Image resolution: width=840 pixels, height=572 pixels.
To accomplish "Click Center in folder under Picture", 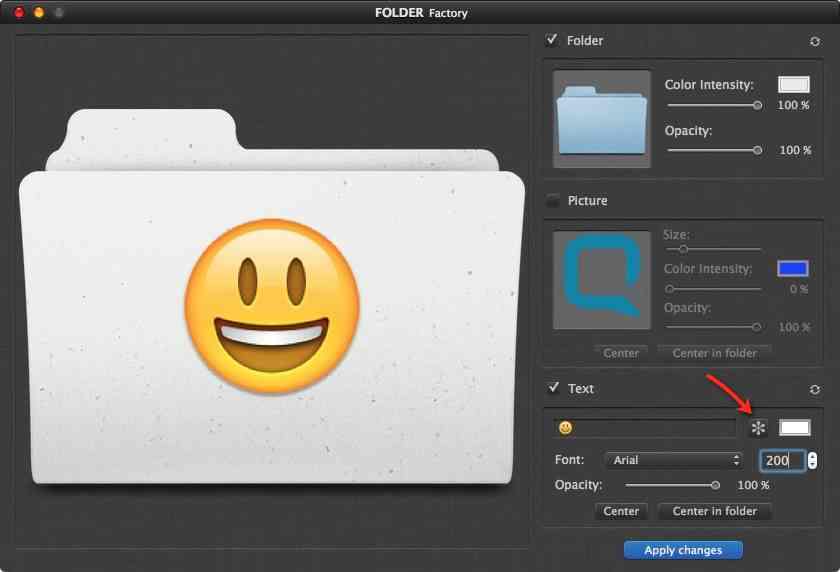I will 715,353.
